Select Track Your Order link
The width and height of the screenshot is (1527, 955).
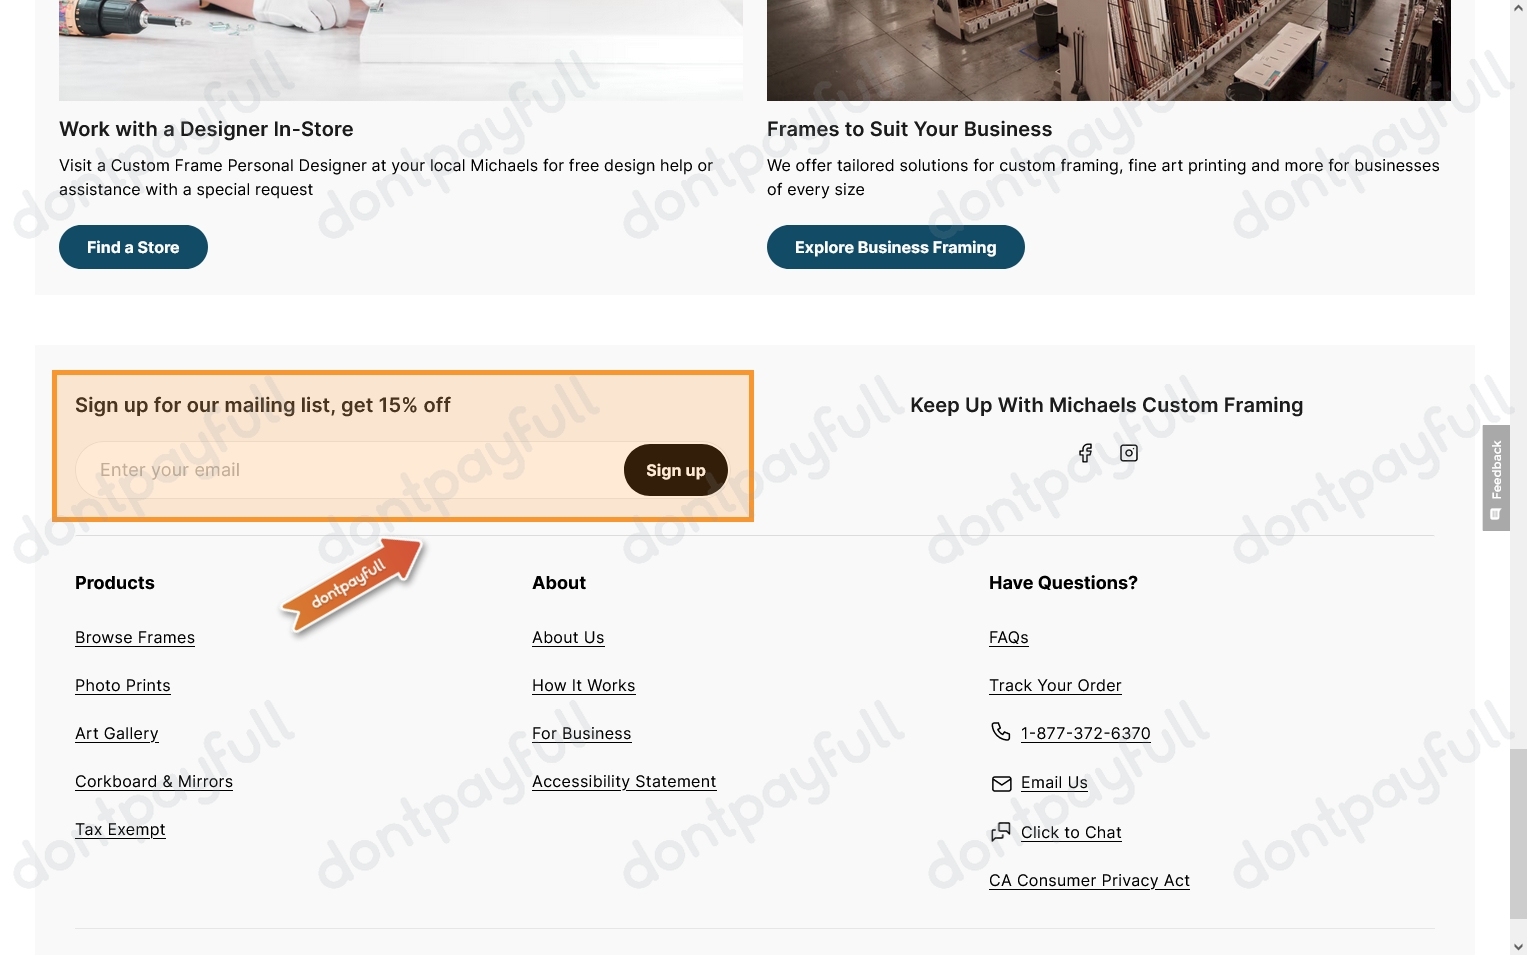coord(1055,686)
